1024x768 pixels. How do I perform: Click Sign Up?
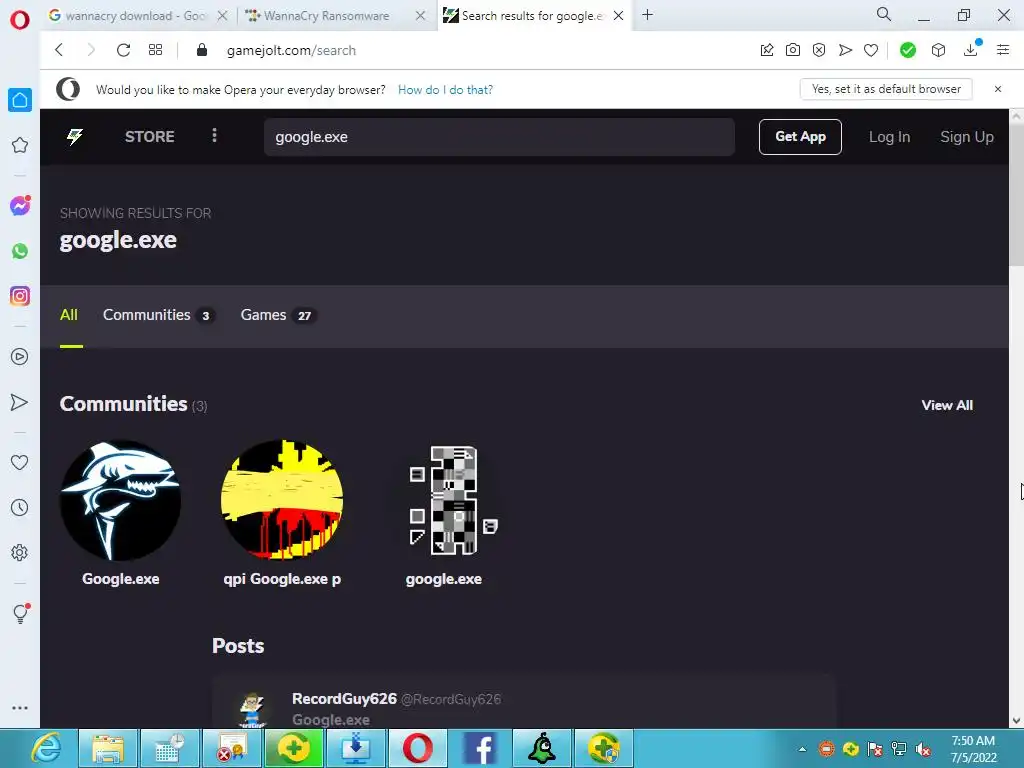pos(967,136)
